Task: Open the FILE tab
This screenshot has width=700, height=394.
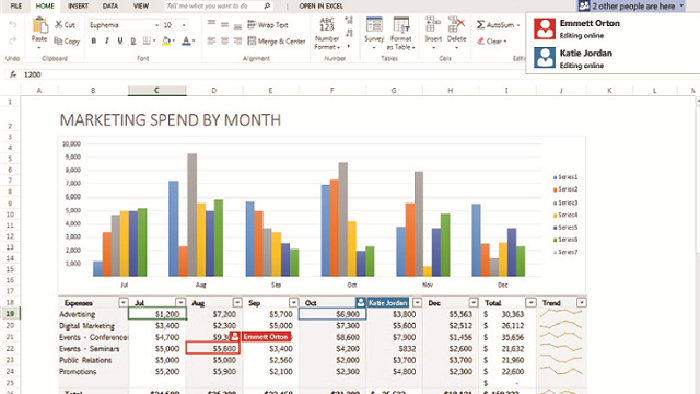Action: click(16, 6)
